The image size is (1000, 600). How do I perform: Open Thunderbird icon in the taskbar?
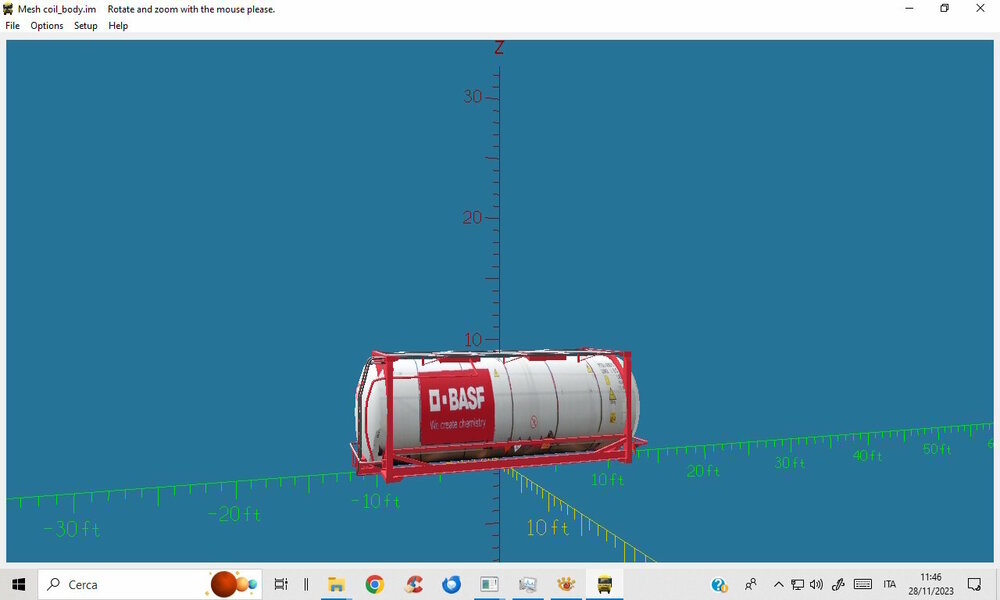452,584
